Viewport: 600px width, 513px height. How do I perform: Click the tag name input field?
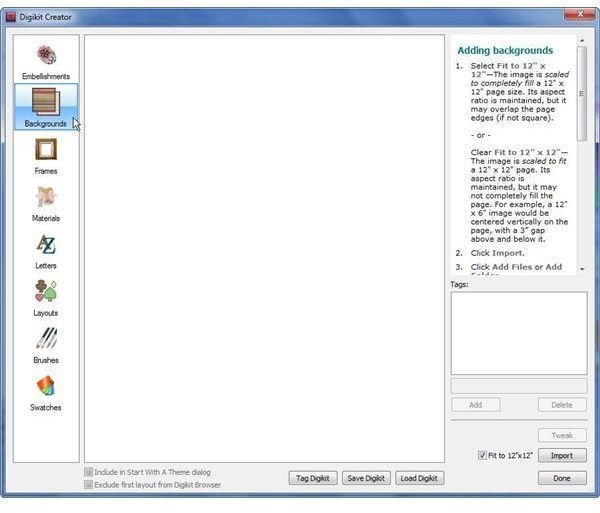point(519,386)
